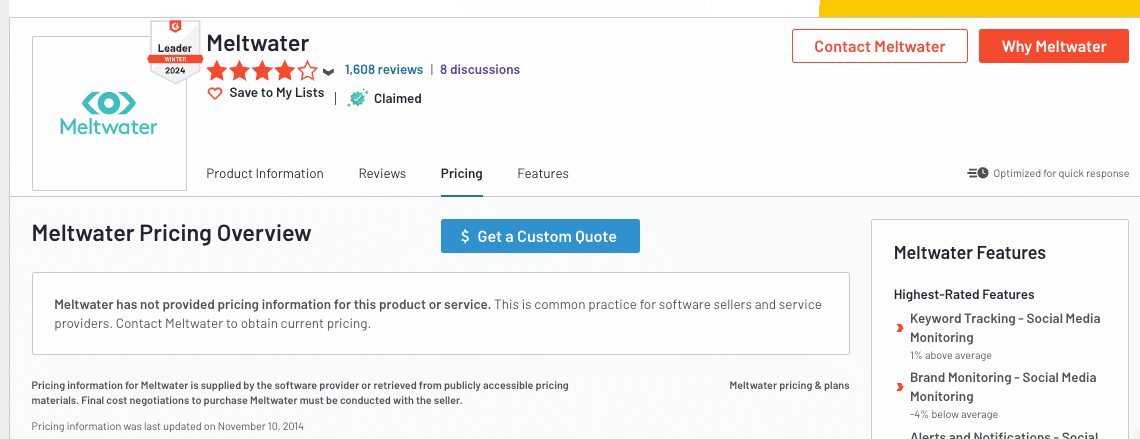Click the orange star rating
Viewport: 1140px width, 439px height.
pos(262,71)
